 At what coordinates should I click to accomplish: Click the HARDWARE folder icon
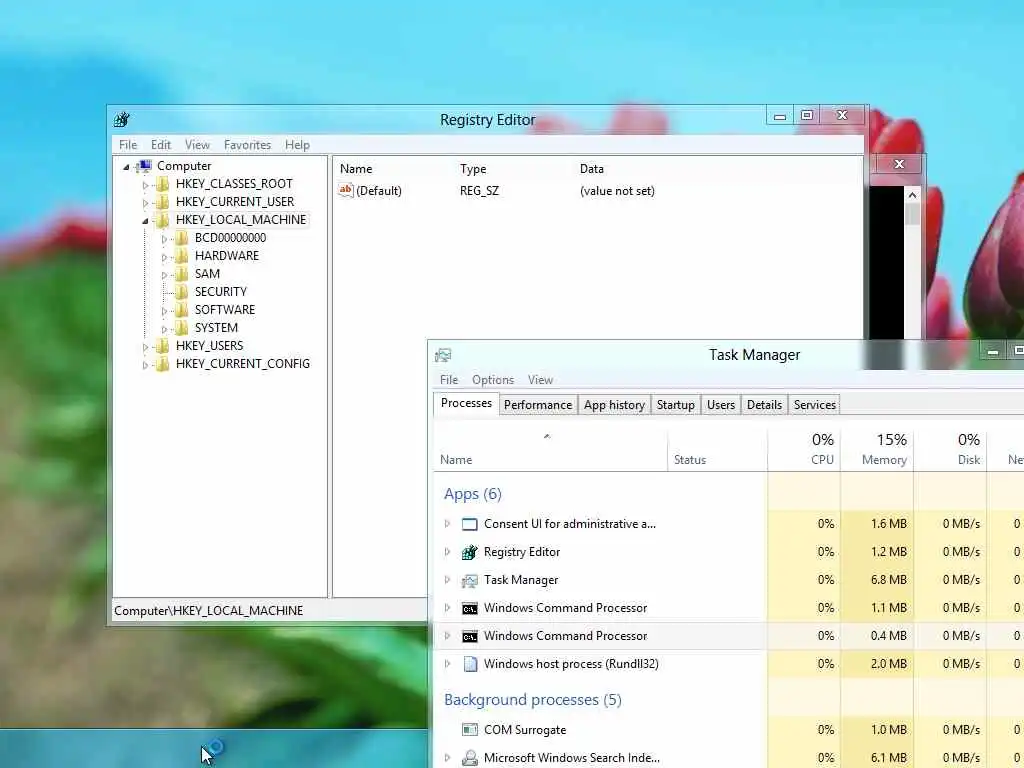coord(182,255)
